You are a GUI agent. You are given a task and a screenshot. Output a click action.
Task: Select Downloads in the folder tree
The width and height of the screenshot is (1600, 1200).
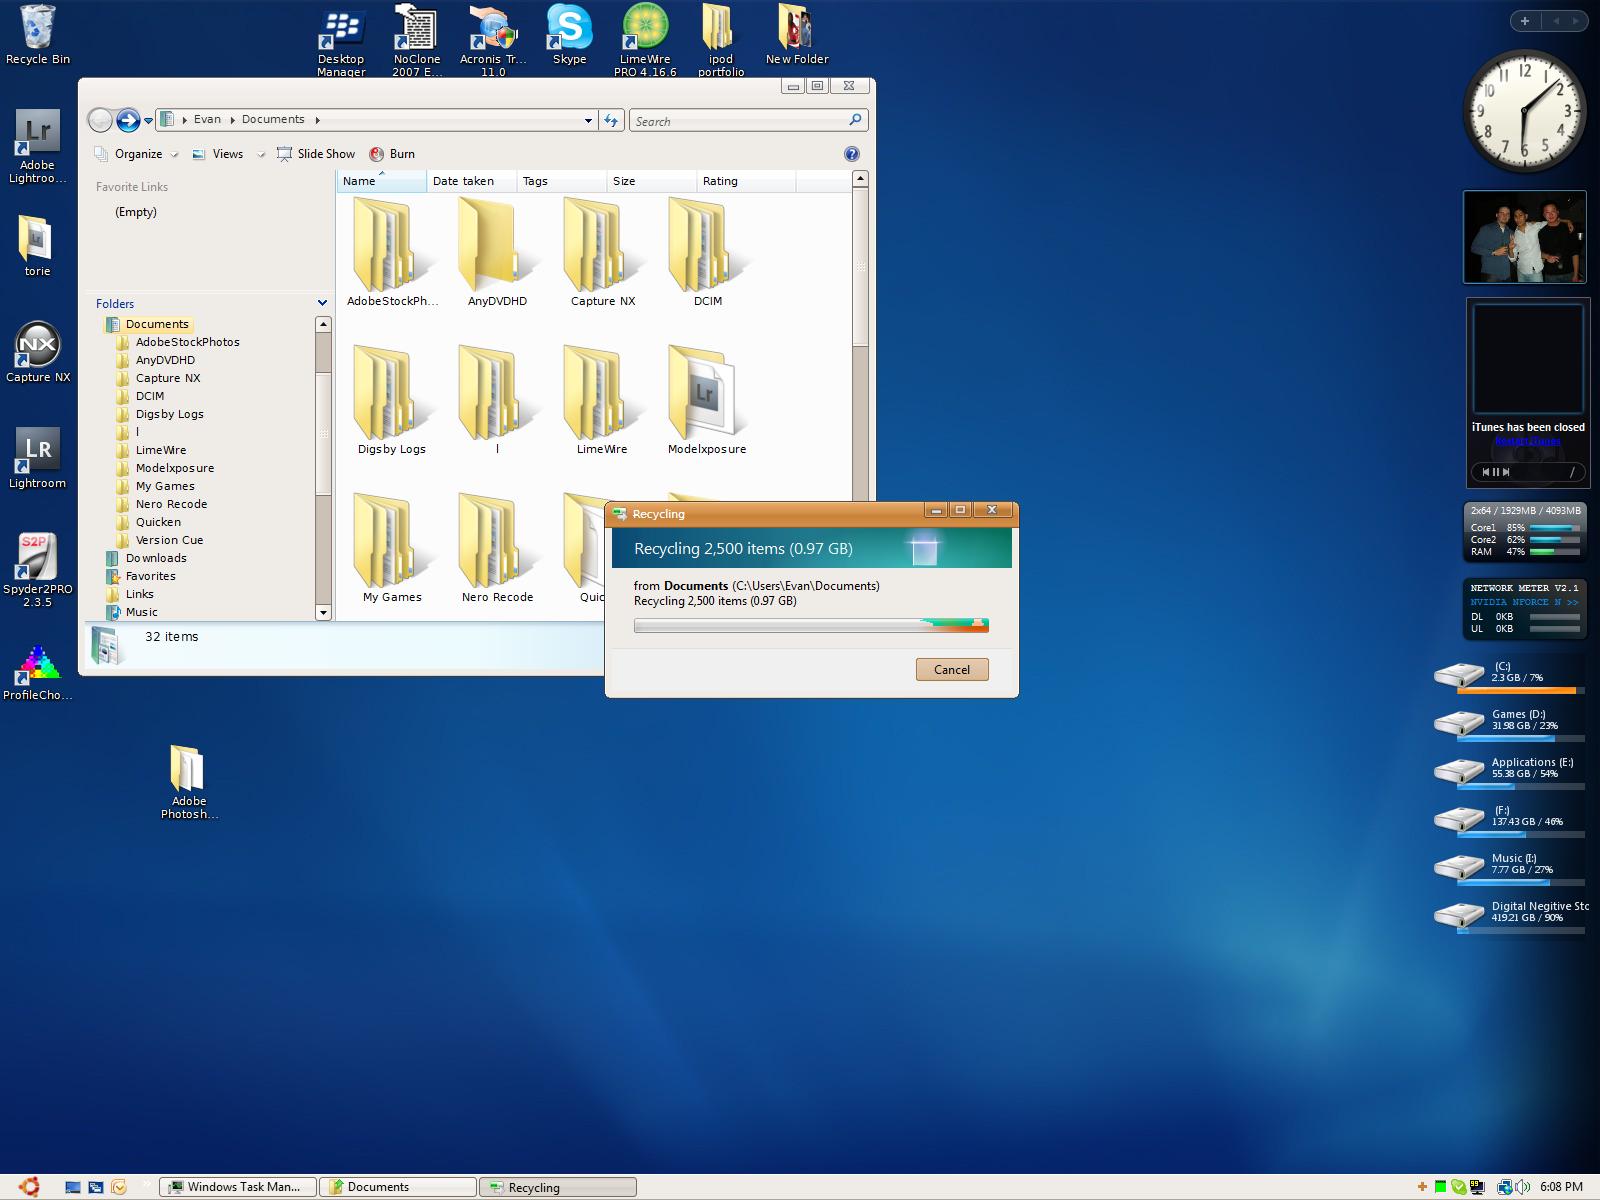[156, 558]
